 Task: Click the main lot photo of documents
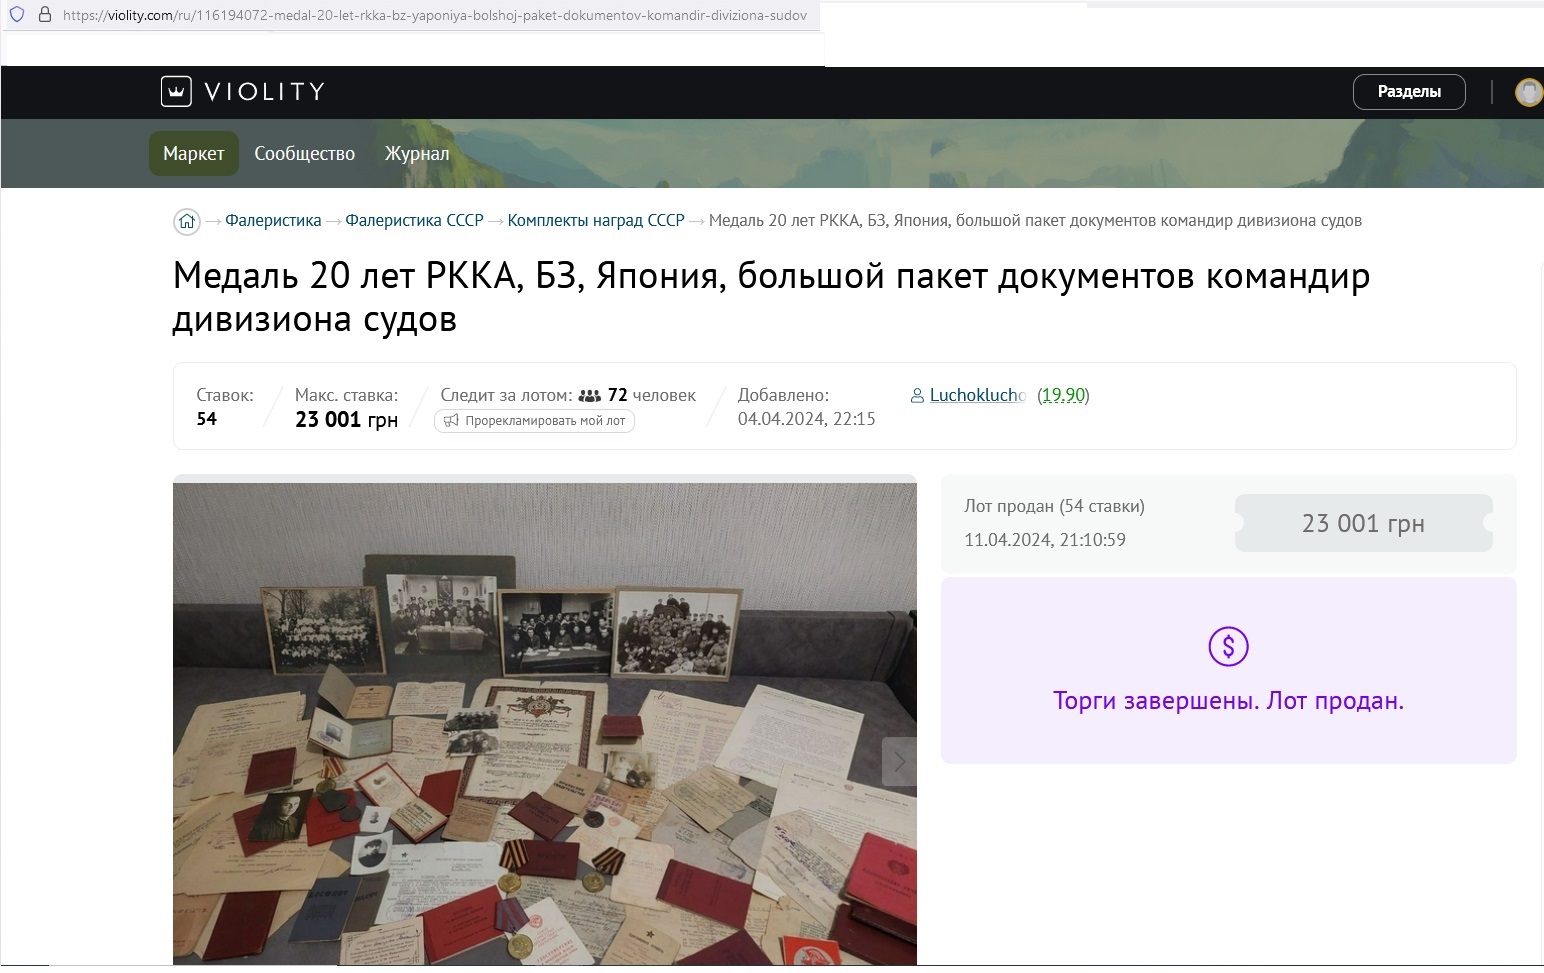545,724
